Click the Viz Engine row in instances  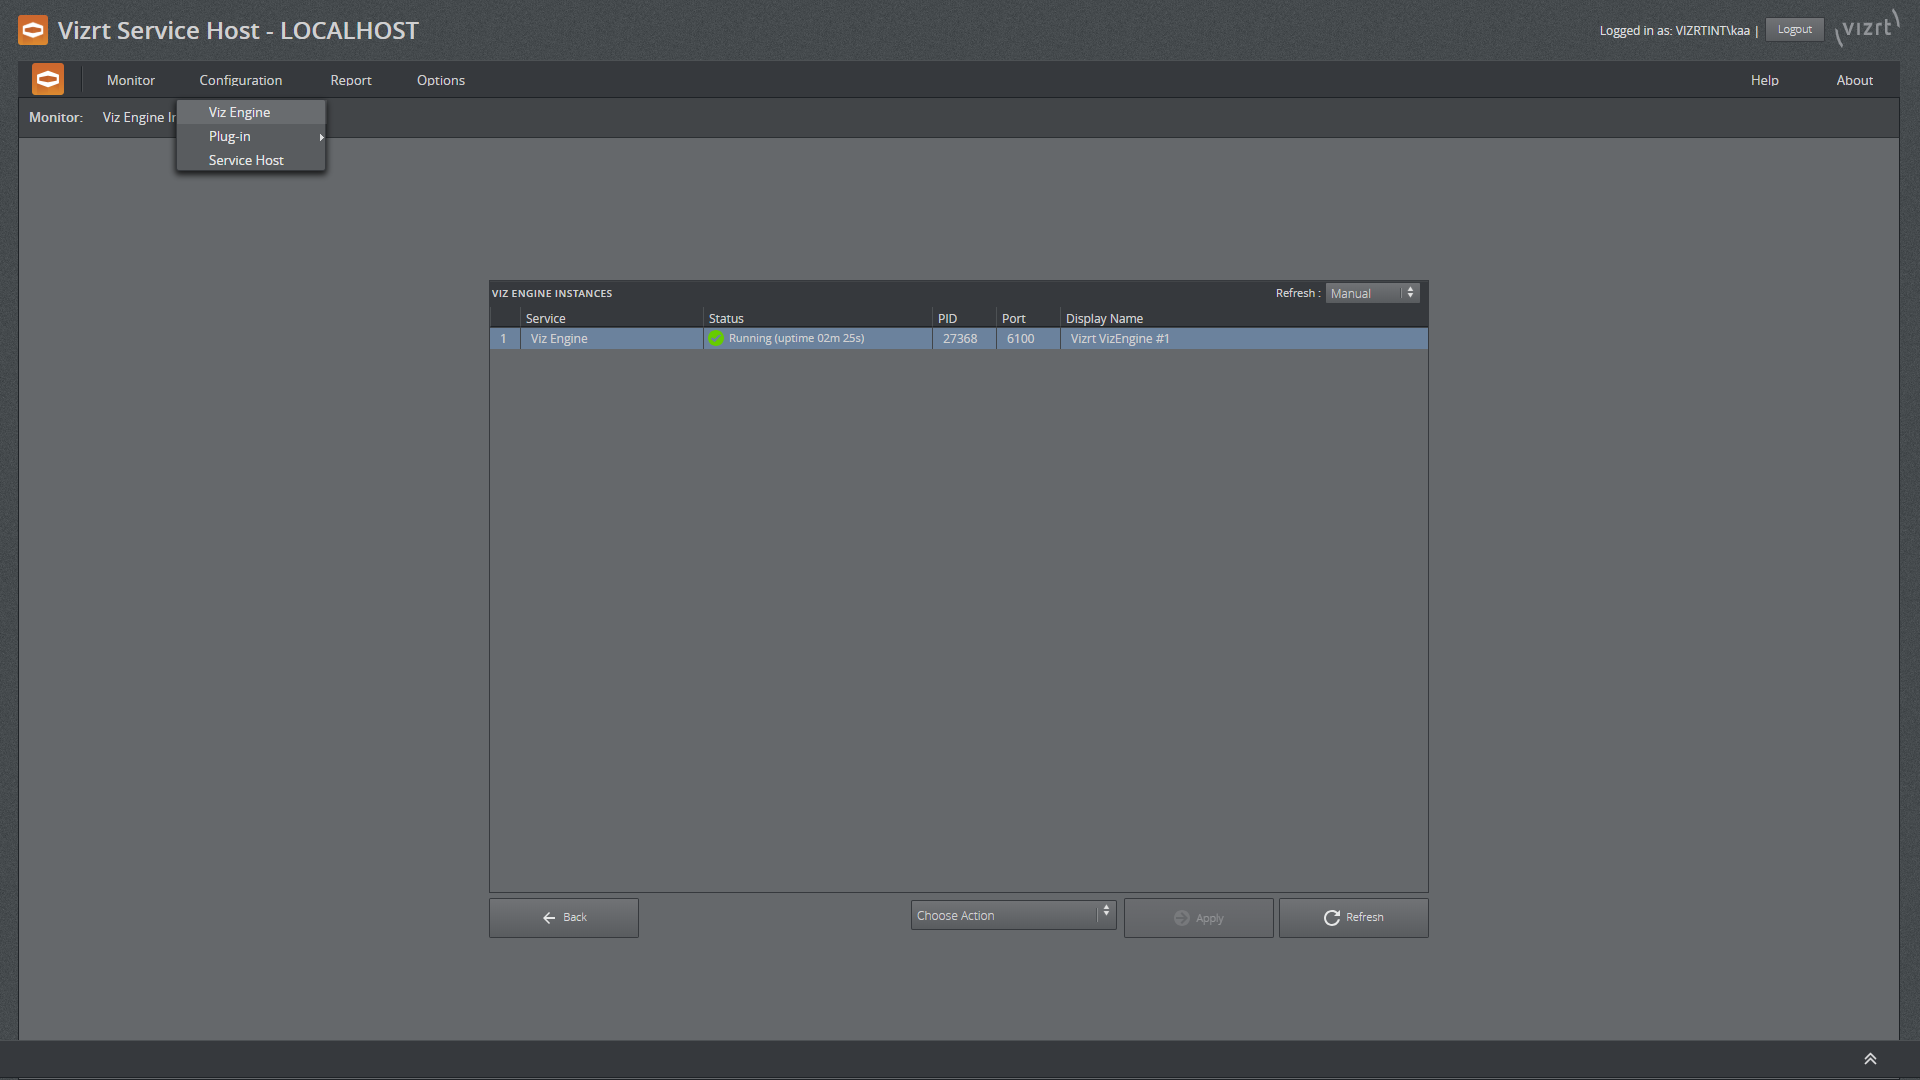point(957,338)
